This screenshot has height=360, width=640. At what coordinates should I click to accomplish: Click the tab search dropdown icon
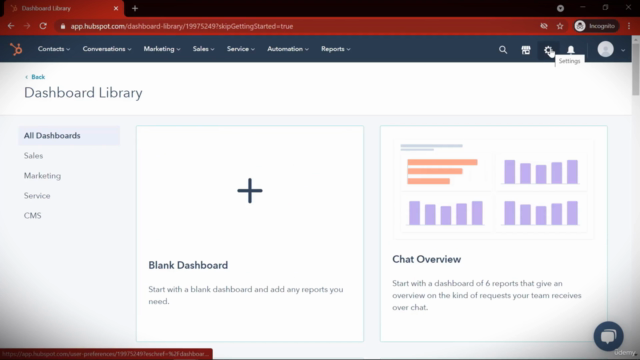(560, 8)
